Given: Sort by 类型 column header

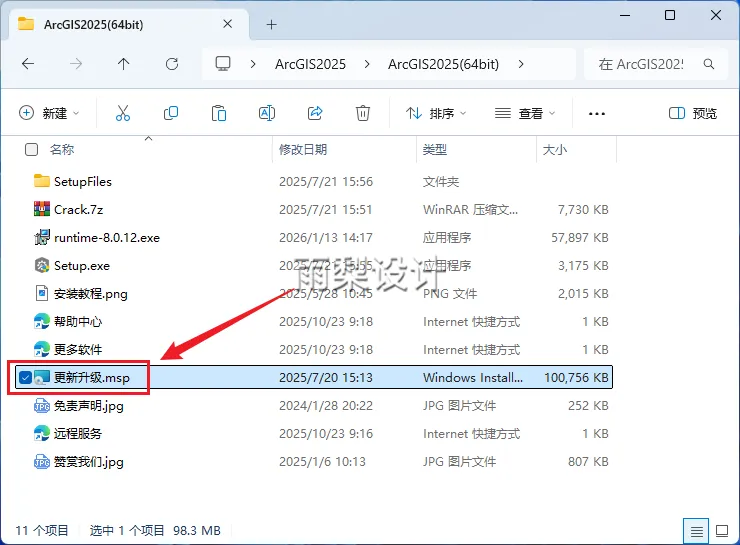Looking at the screenshot, I should click(435, 150).
